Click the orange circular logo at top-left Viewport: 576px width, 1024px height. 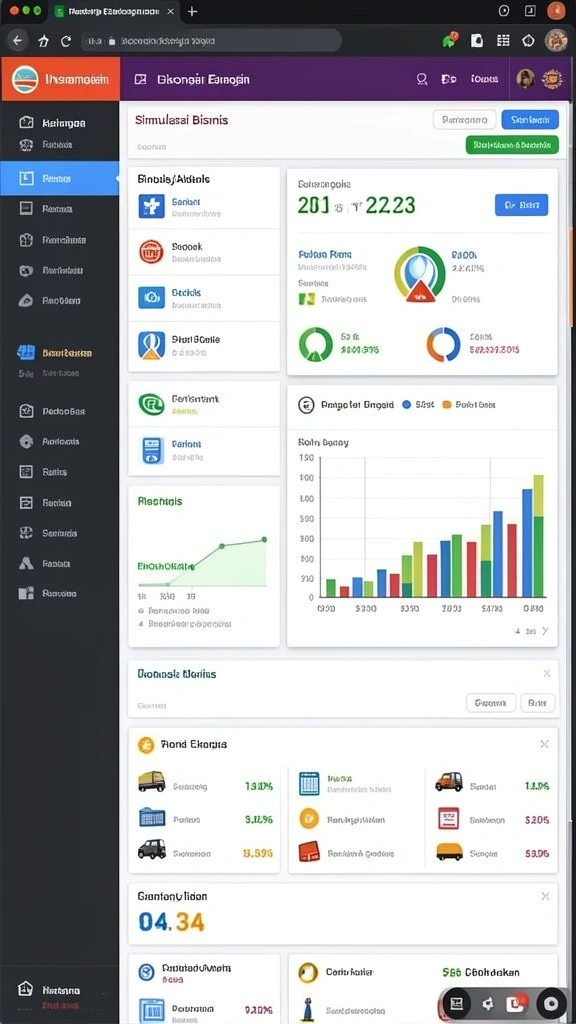point(25,80)
